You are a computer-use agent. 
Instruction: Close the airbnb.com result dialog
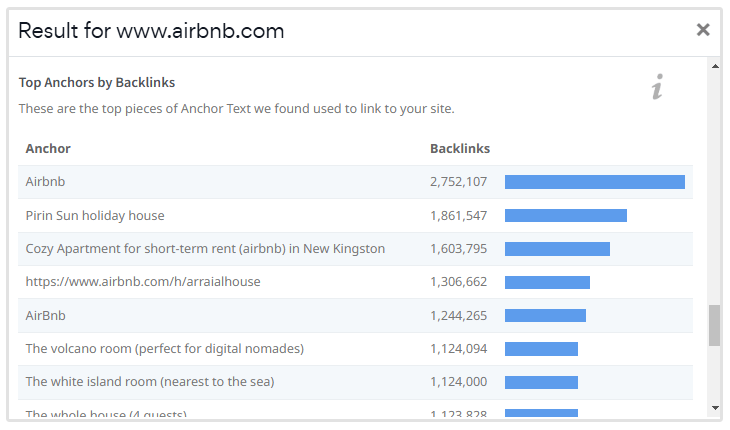(703, 30)
